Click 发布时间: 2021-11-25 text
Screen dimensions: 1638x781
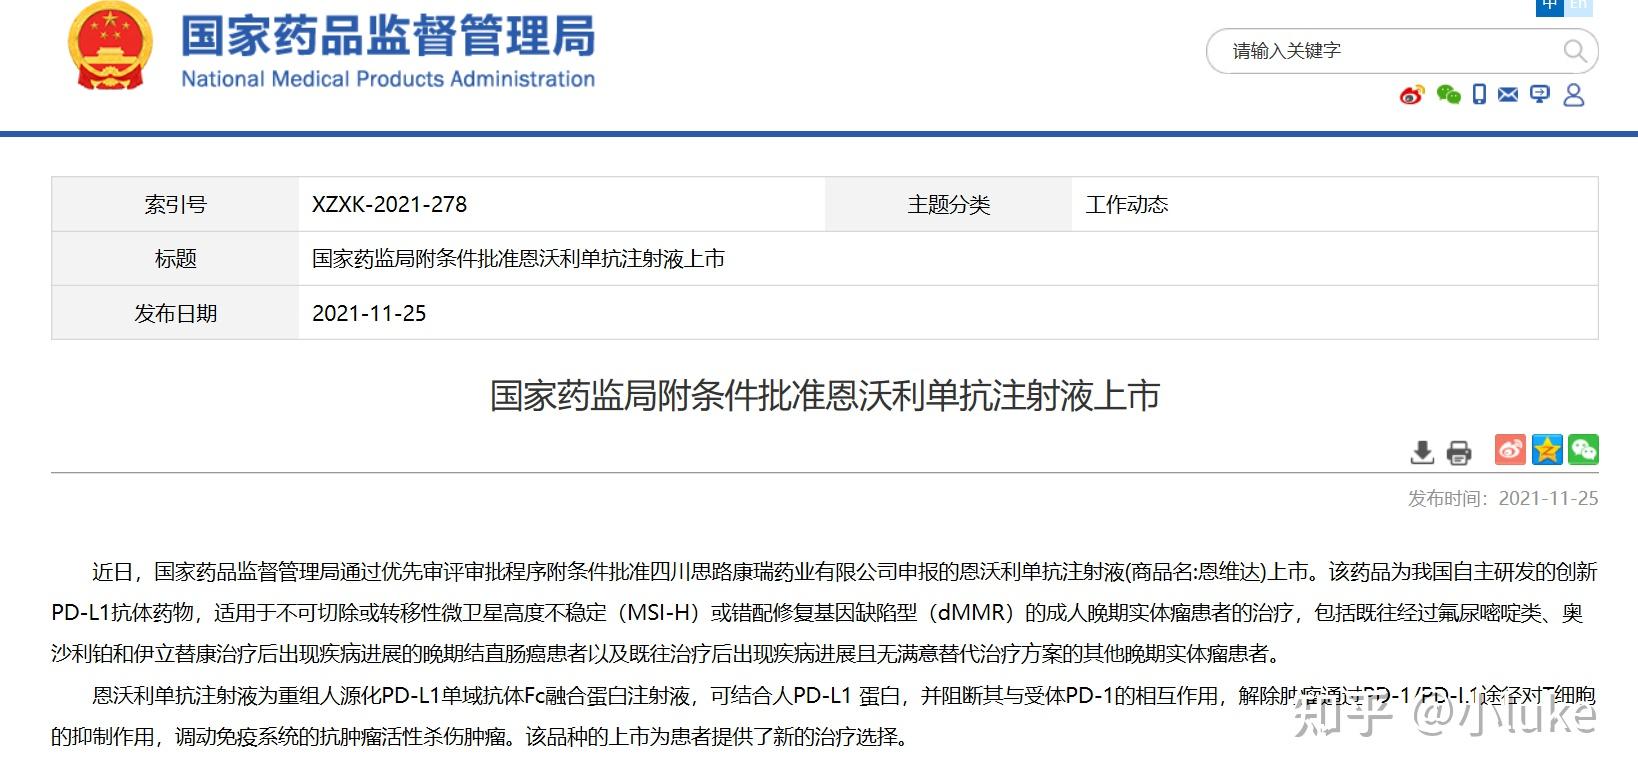pyautogui.click(x=1503, y=498)
